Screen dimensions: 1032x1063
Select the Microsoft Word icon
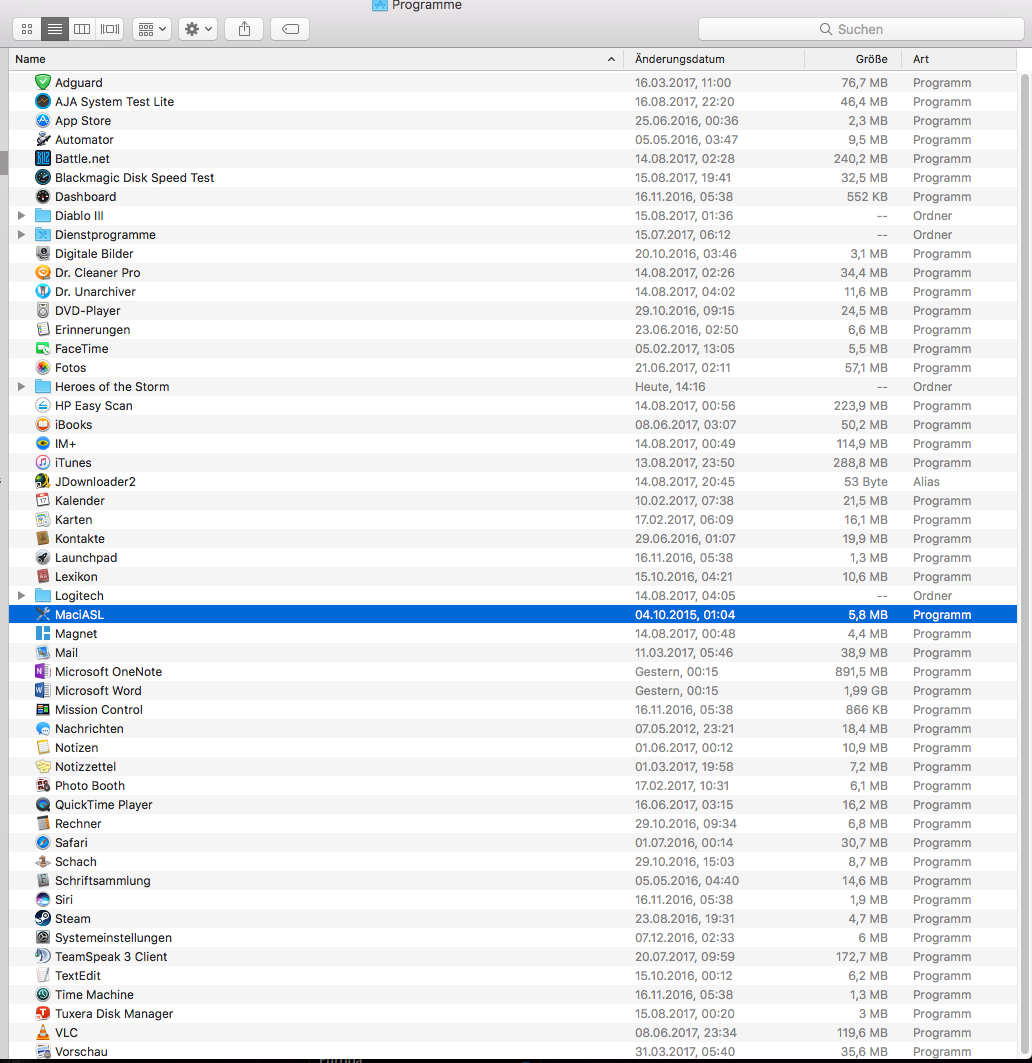coord(43,689)
